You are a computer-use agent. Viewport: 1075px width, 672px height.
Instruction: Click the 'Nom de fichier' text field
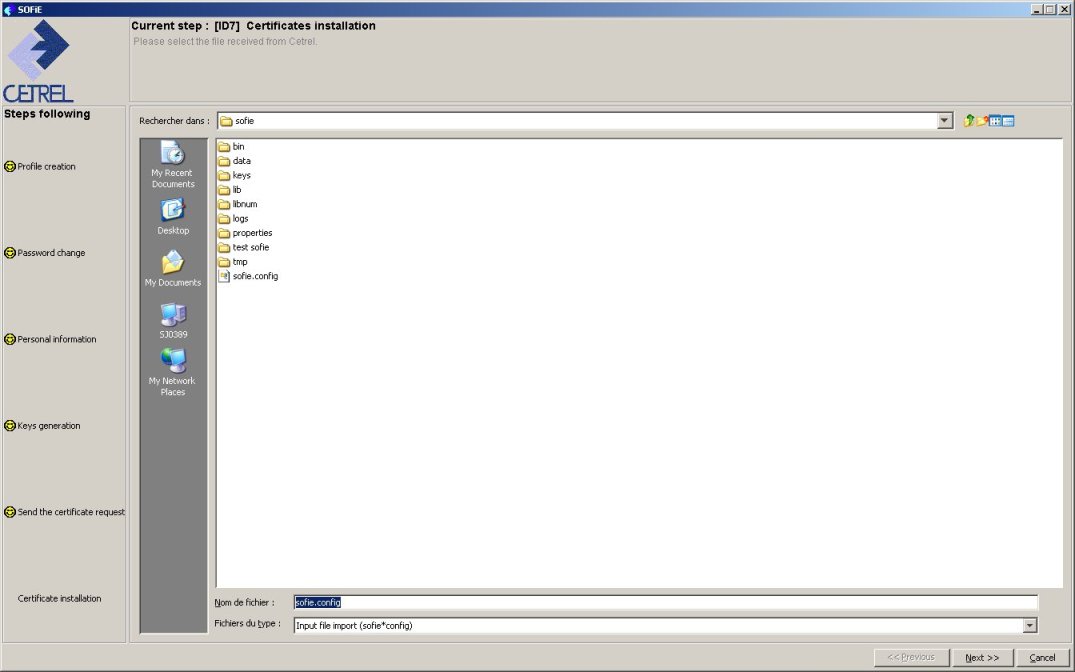(x=665, y=602)
